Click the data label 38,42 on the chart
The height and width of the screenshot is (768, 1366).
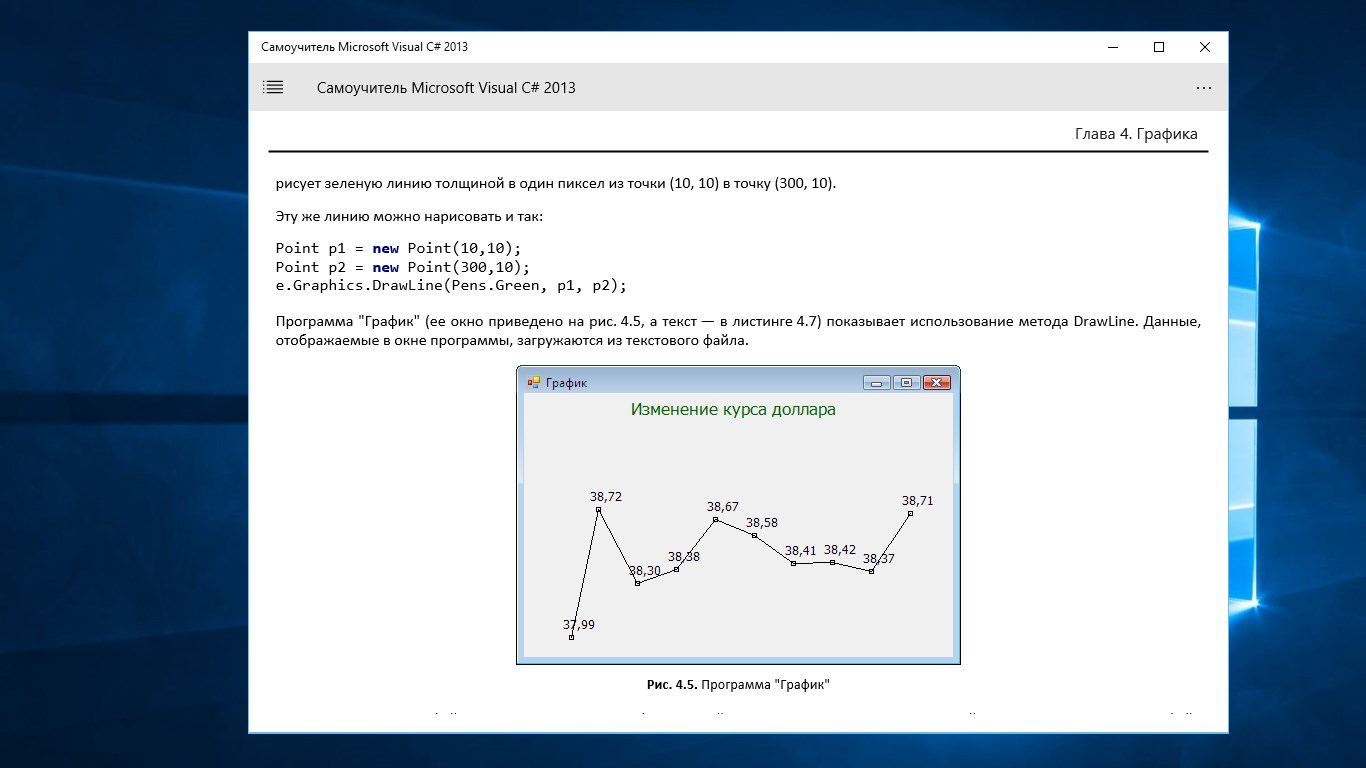840,549
